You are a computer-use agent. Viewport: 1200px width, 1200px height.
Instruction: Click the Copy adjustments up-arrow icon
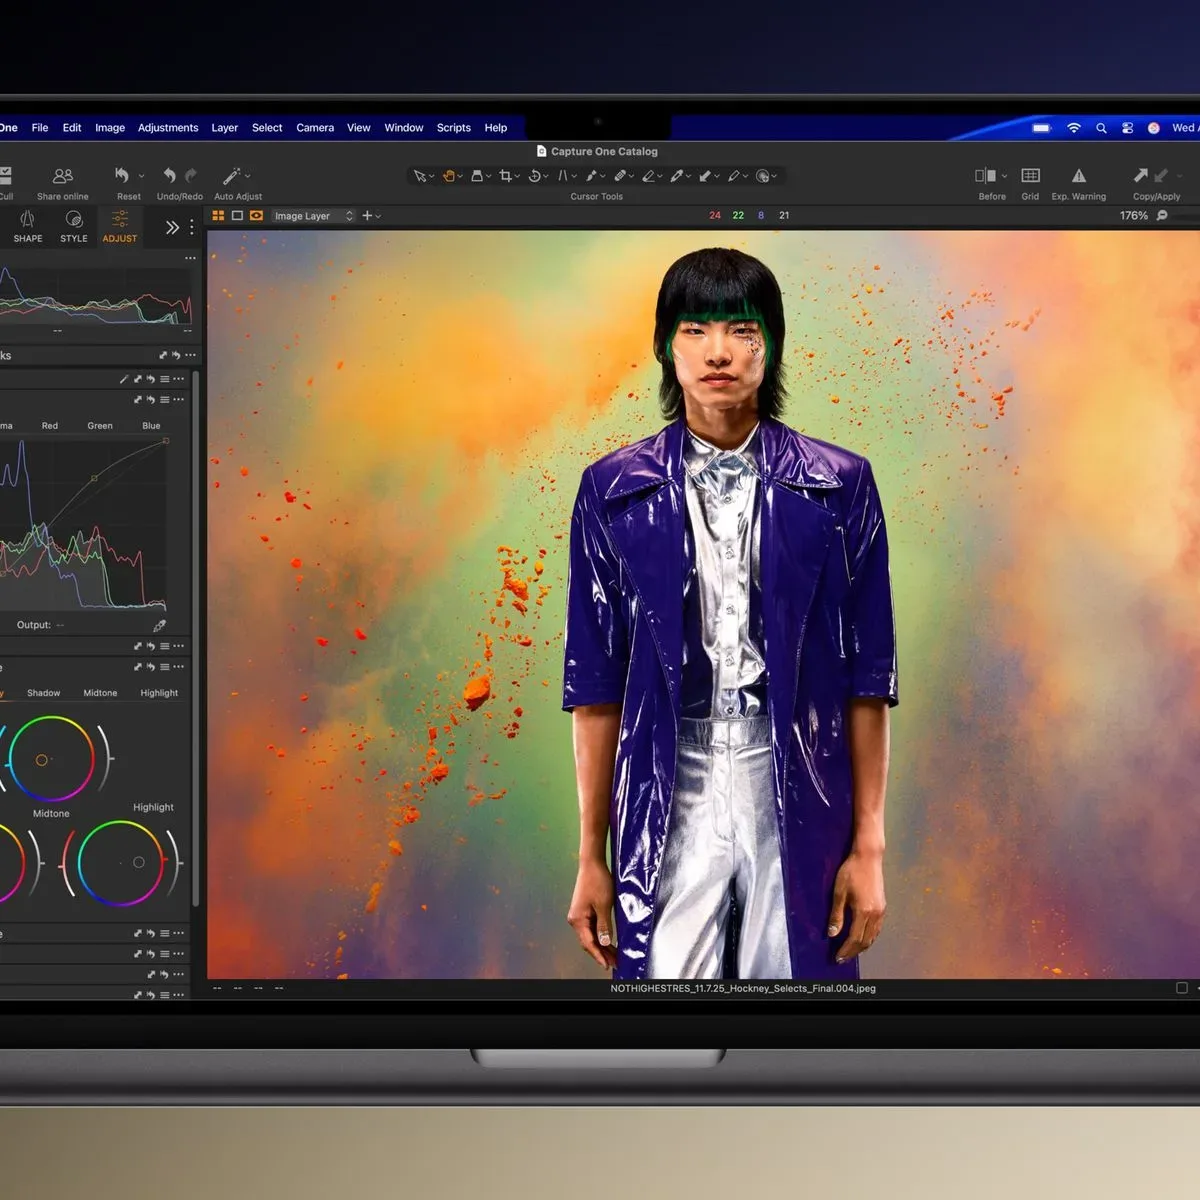pyautogui.click(x=1141, y=175)
